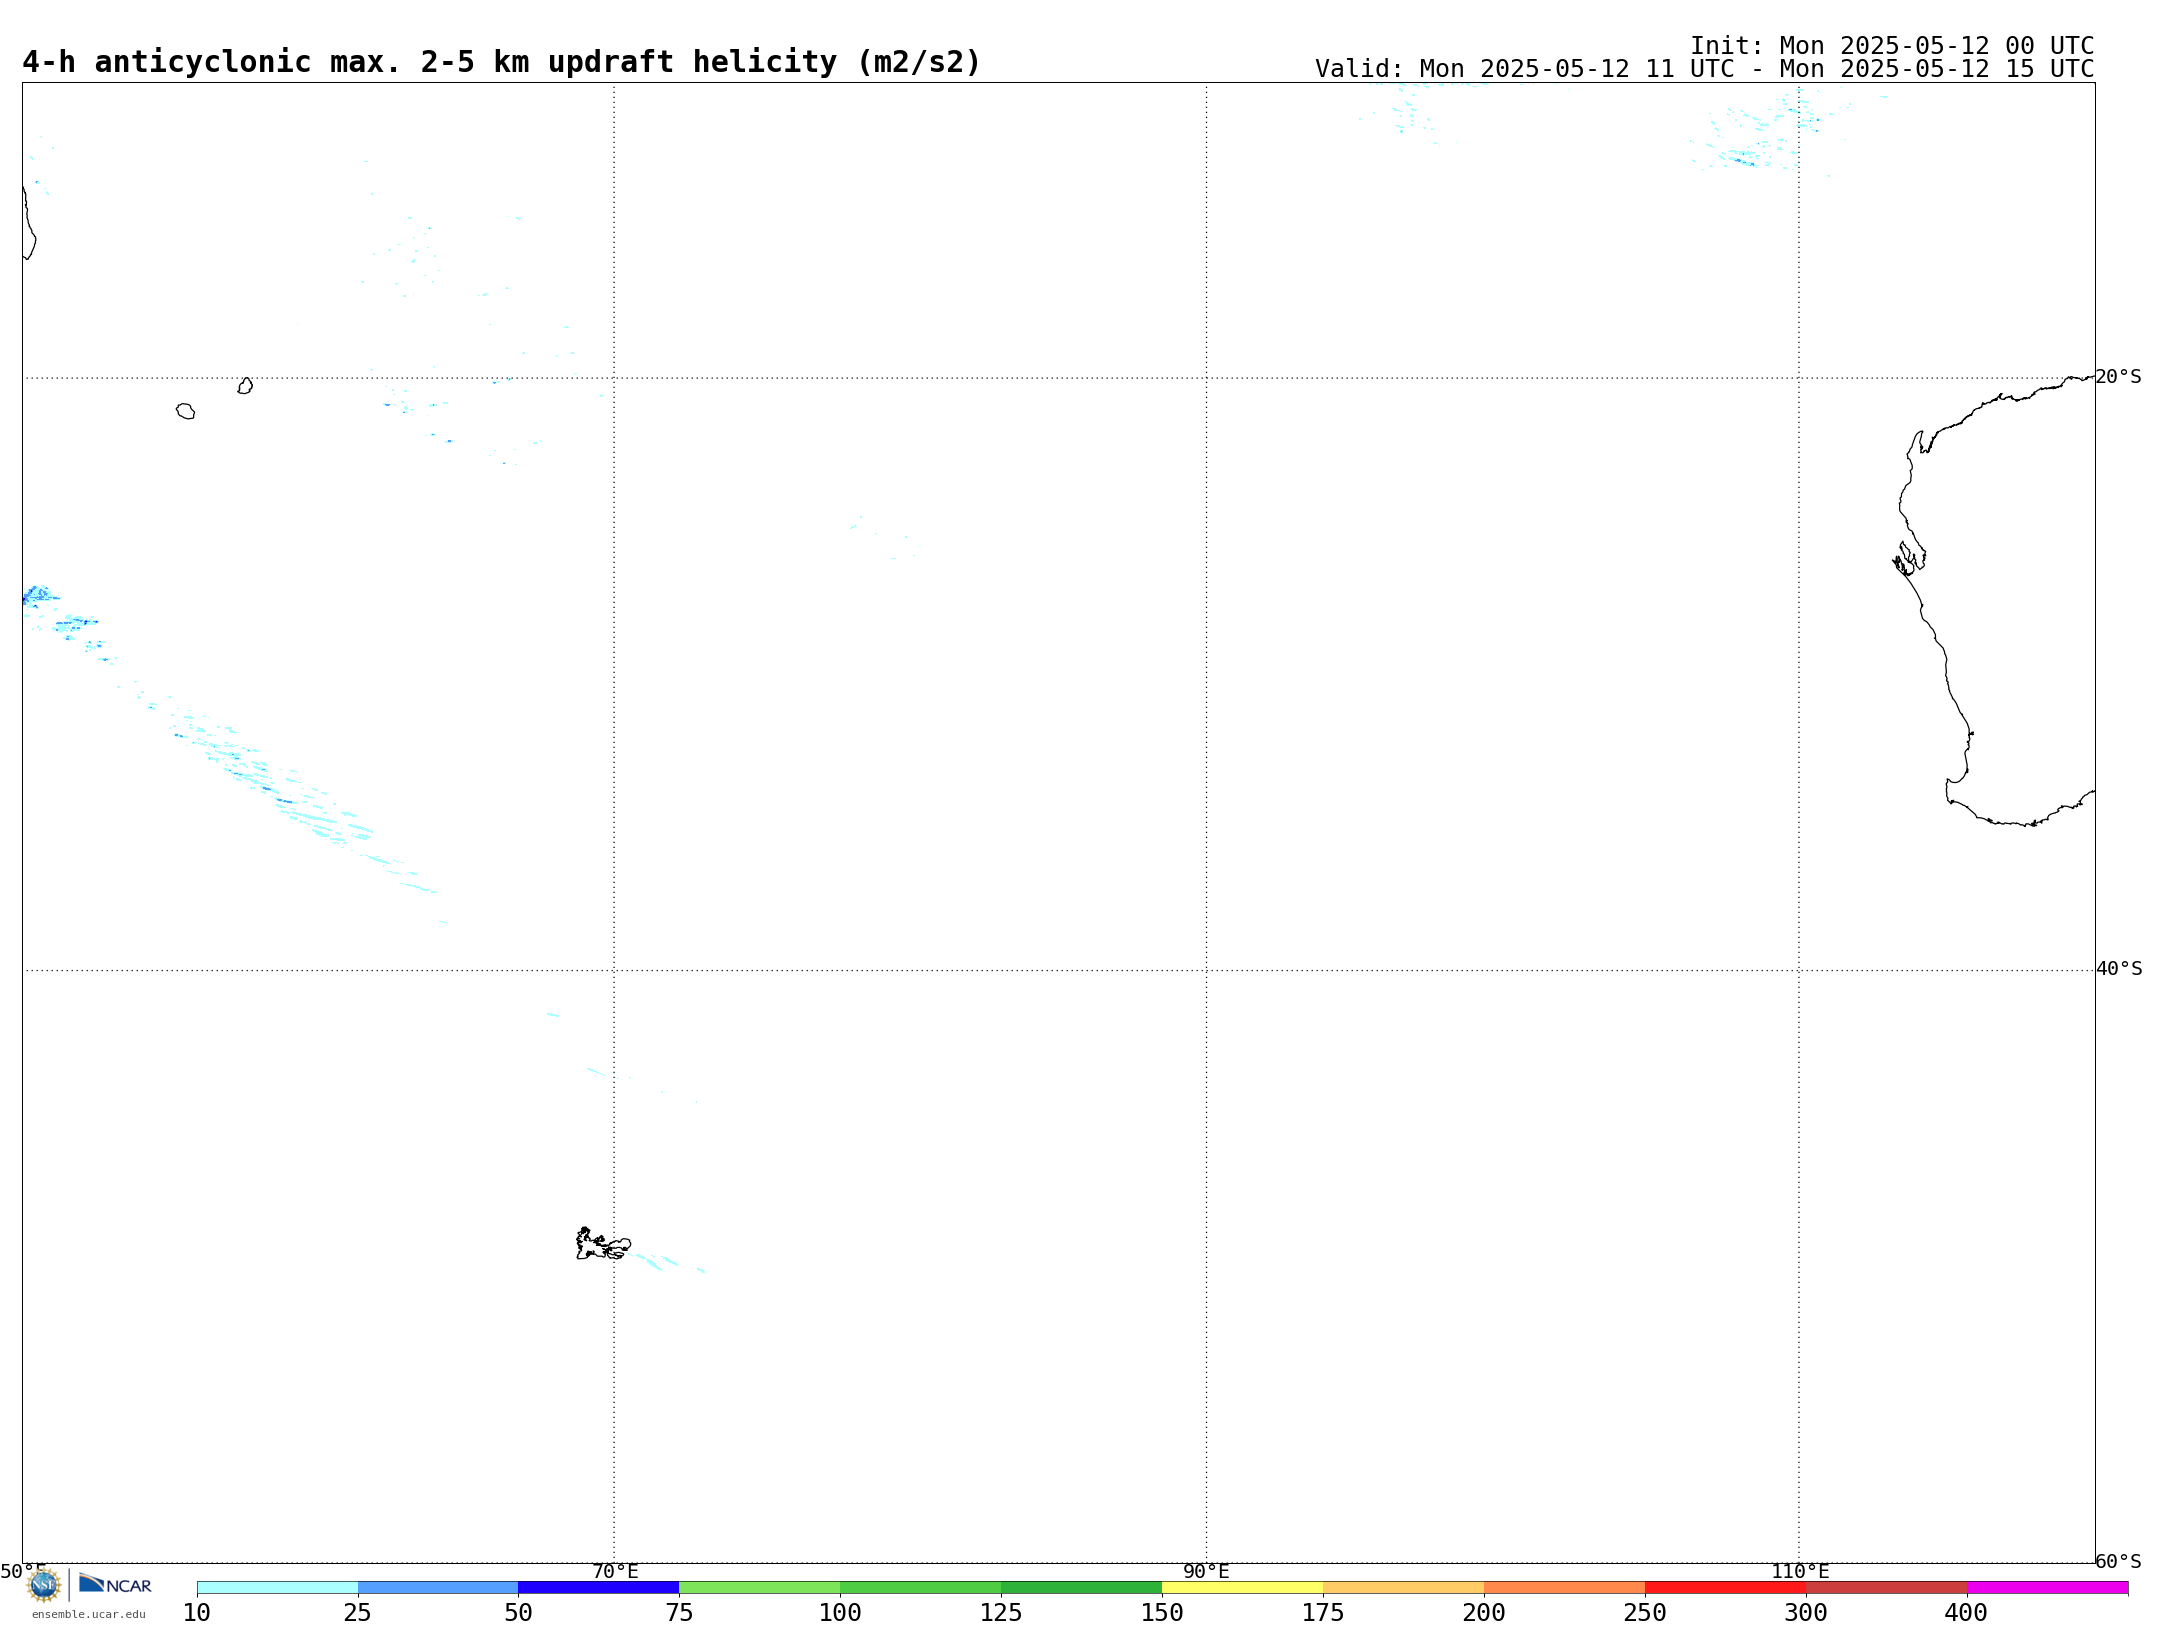This screenshot has width=2160, height=1626.
Task: Click the colorbar tick label 75
Action: tap(679, 1613)
